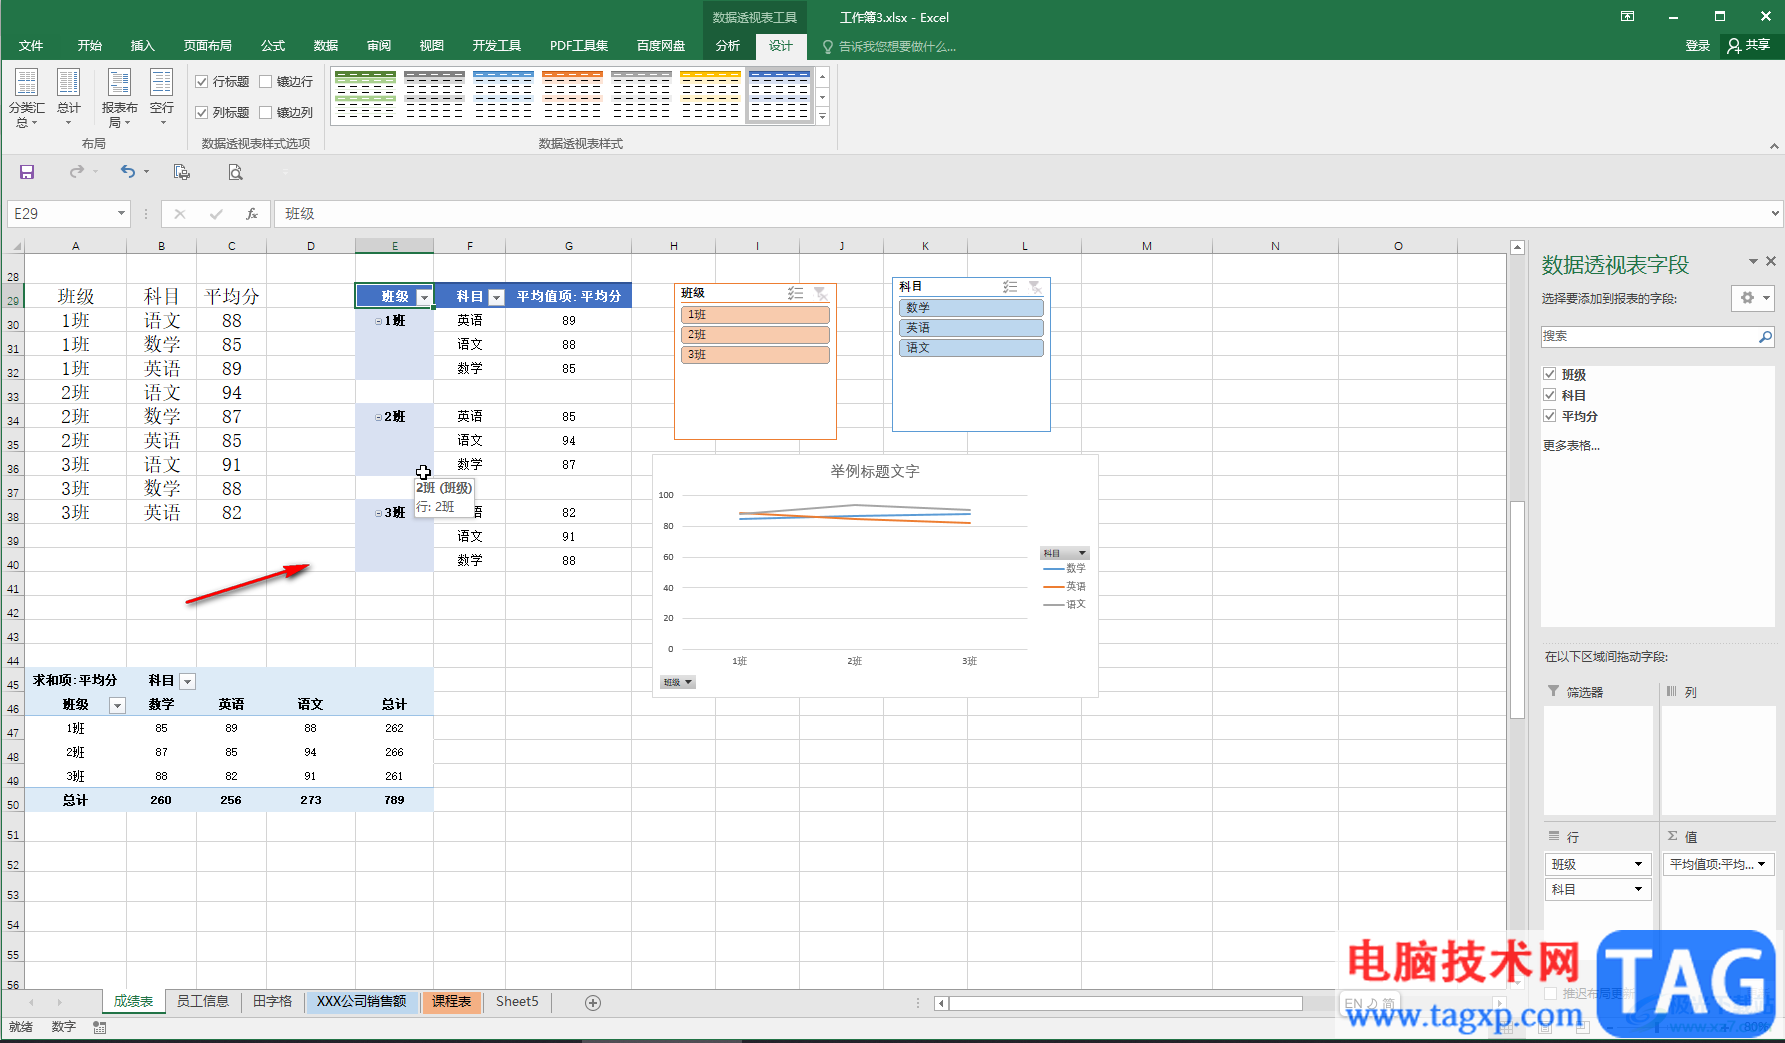Save the workbook with the save icon

click(x=27, y=172)
